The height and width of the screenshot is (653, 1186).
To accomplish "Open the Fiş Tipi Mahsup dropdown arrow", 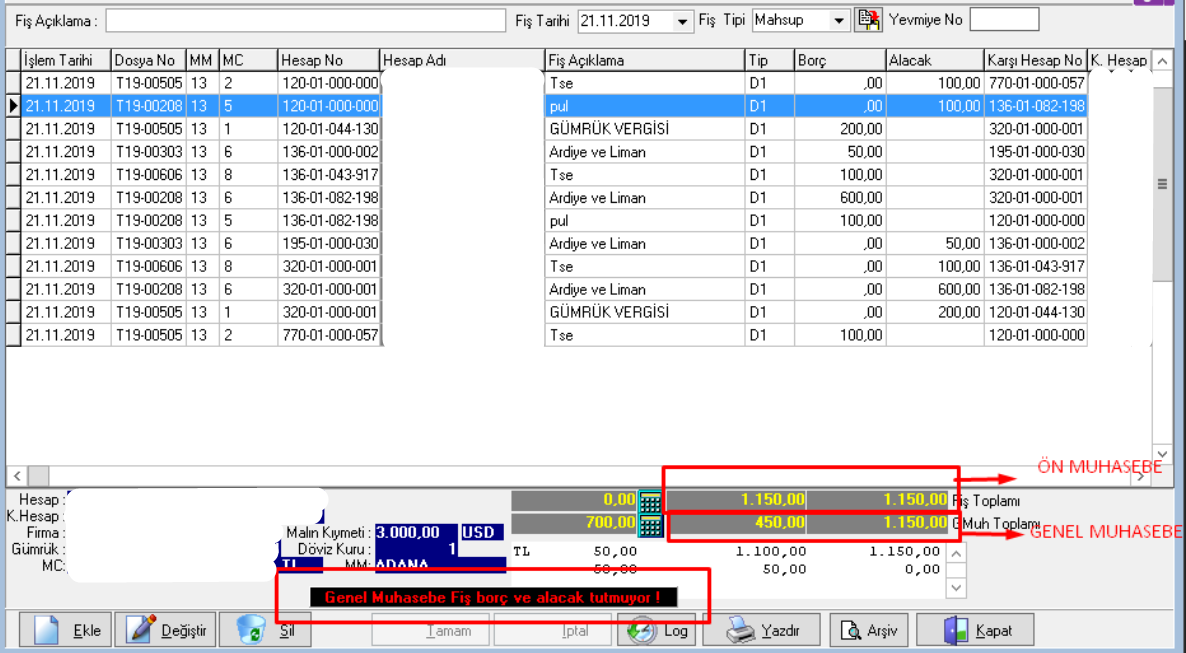I will 839,21.
